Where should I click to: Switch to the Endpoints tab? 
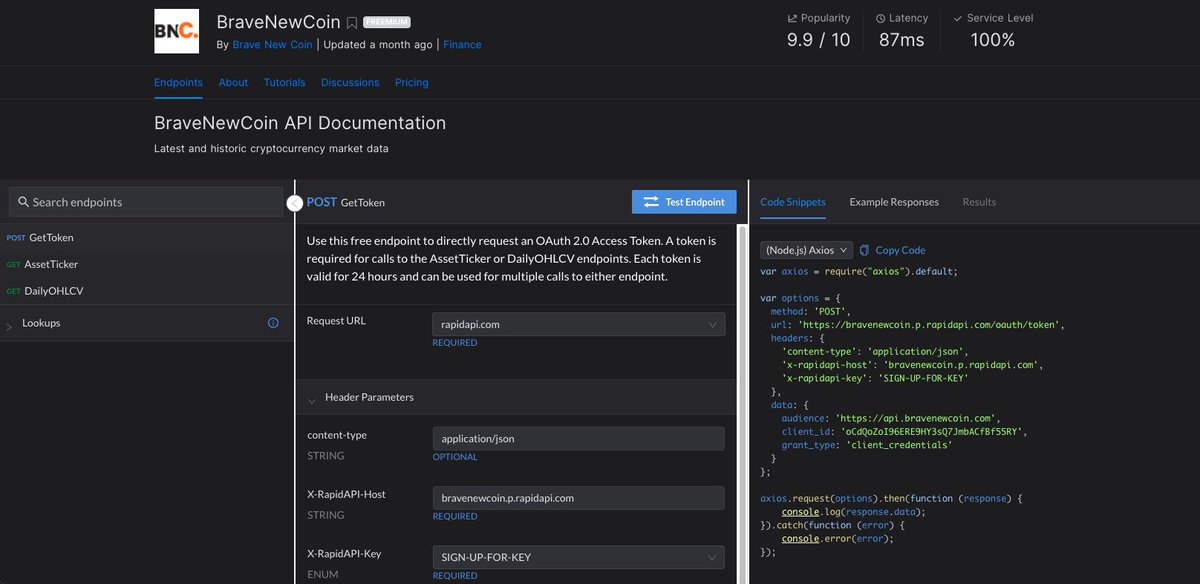(178, 82)
